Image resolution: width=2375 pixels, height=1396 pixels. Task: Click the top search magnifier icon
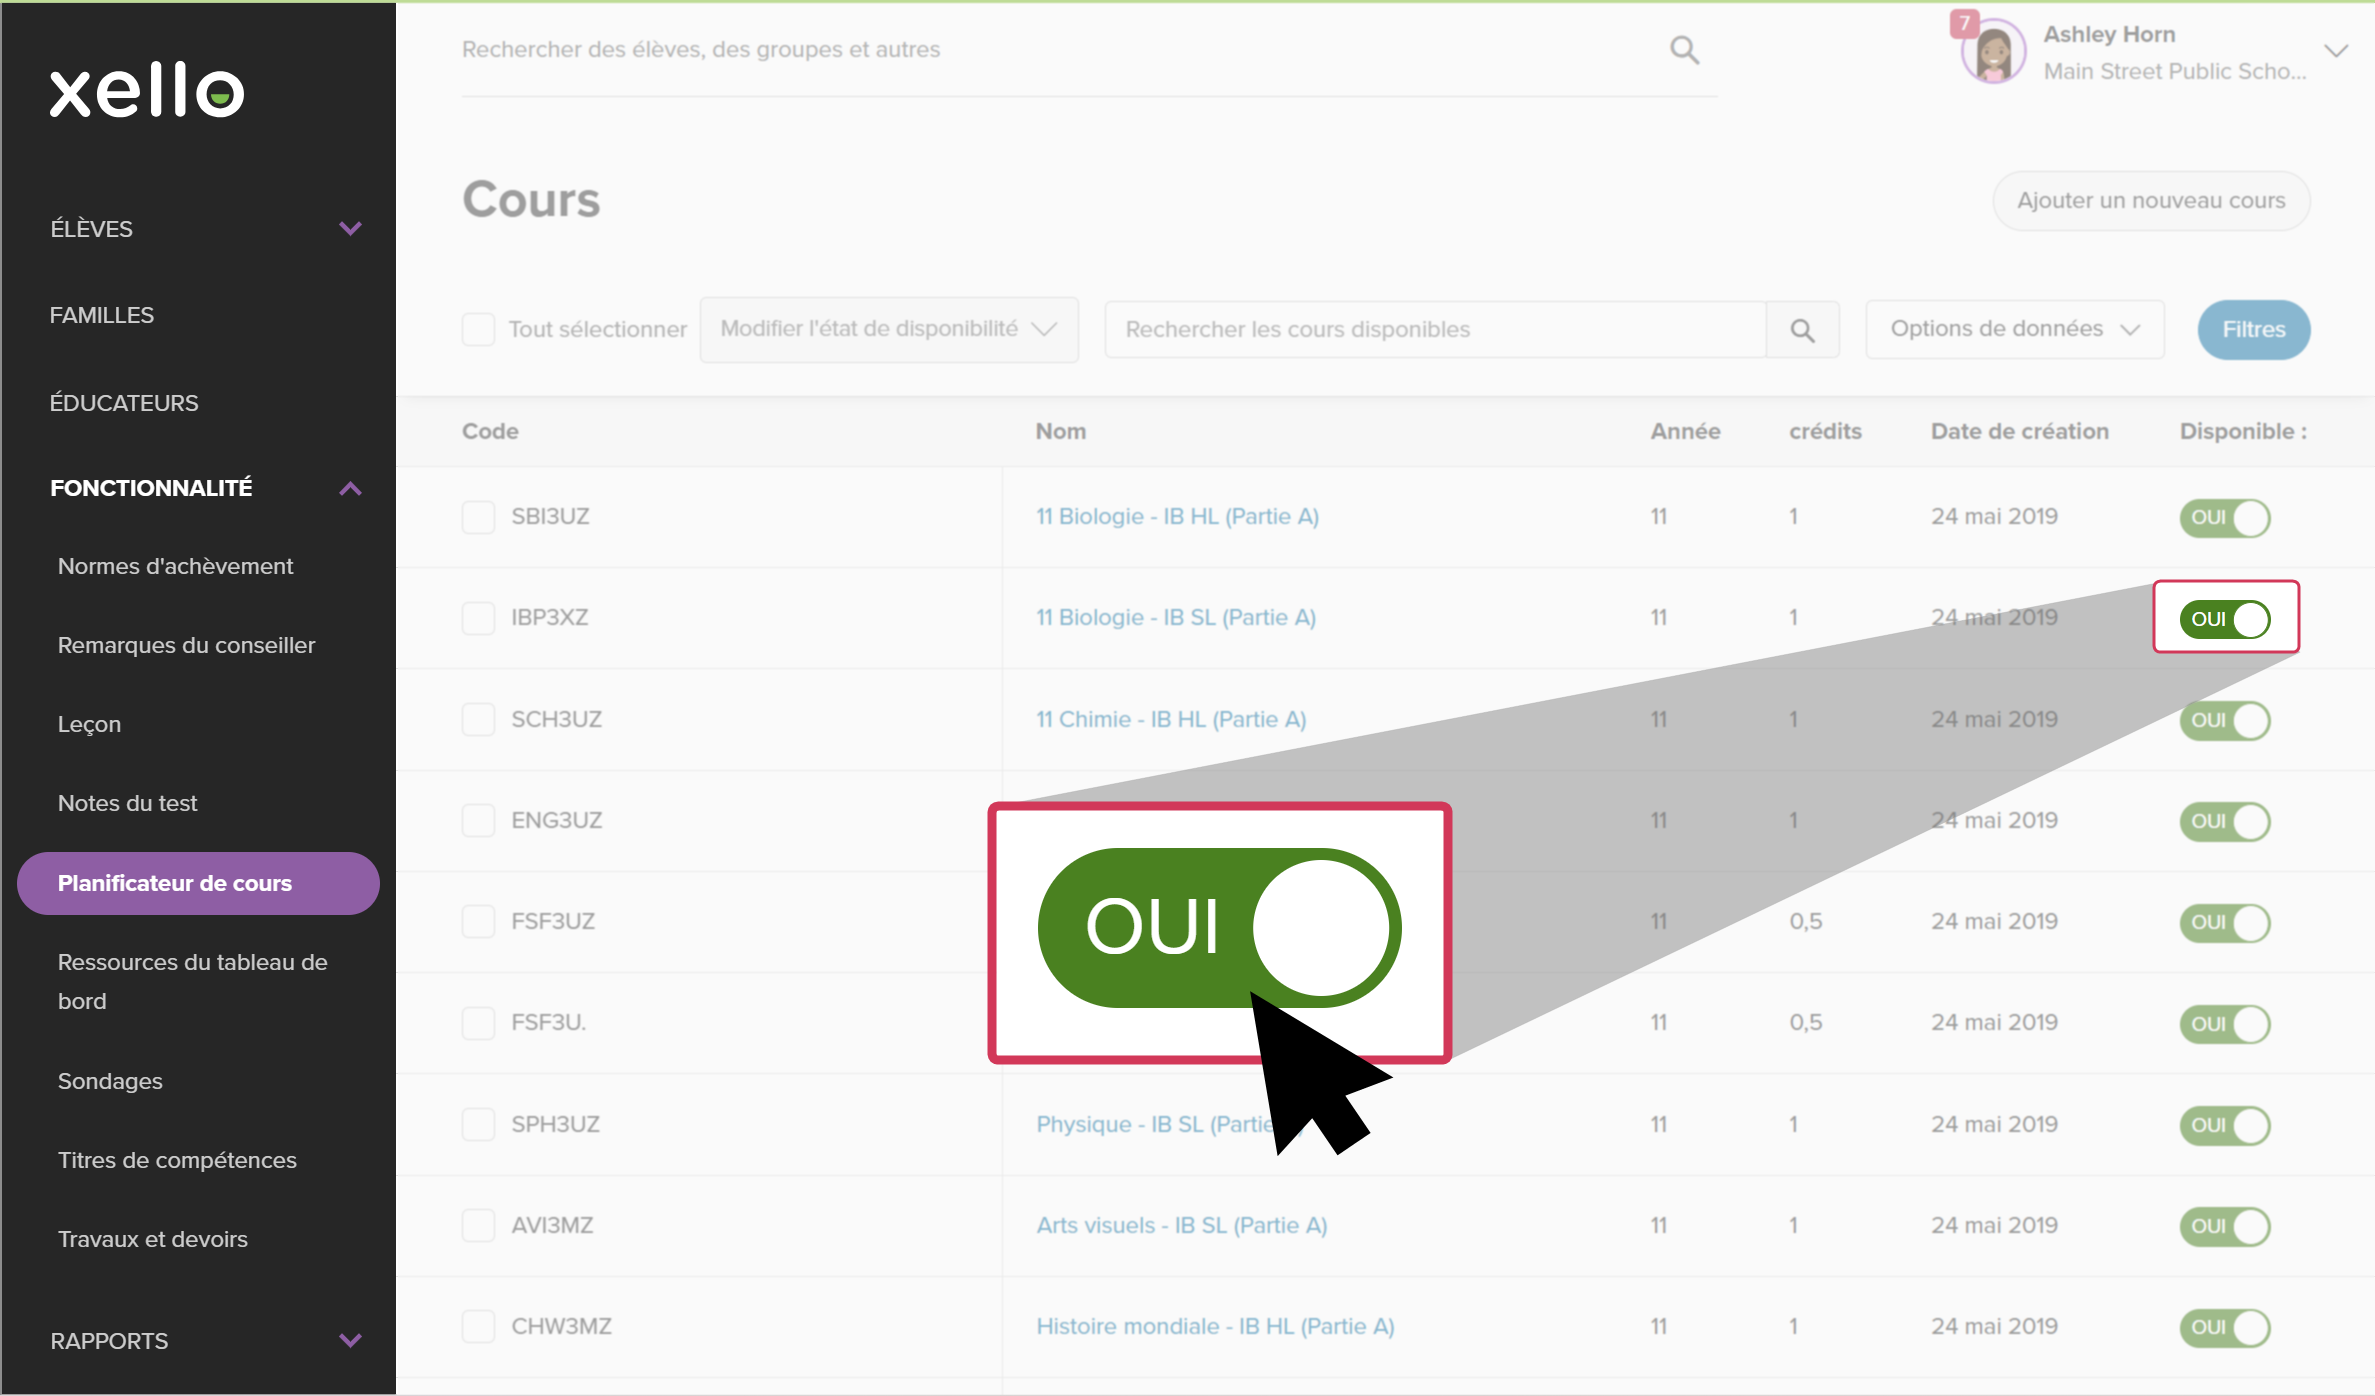coord(1684,49)
